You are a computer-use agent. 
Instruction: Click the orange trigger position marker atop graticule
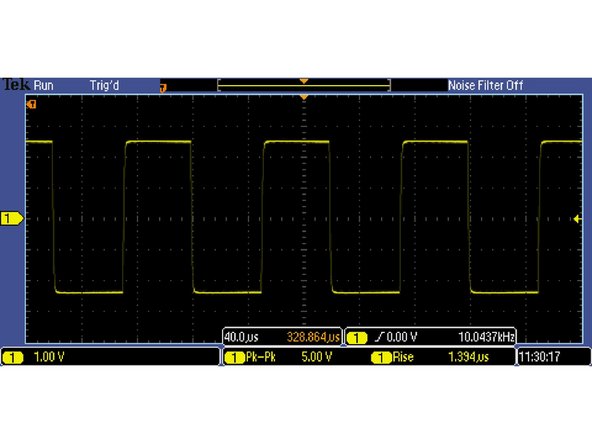(304, 97)
